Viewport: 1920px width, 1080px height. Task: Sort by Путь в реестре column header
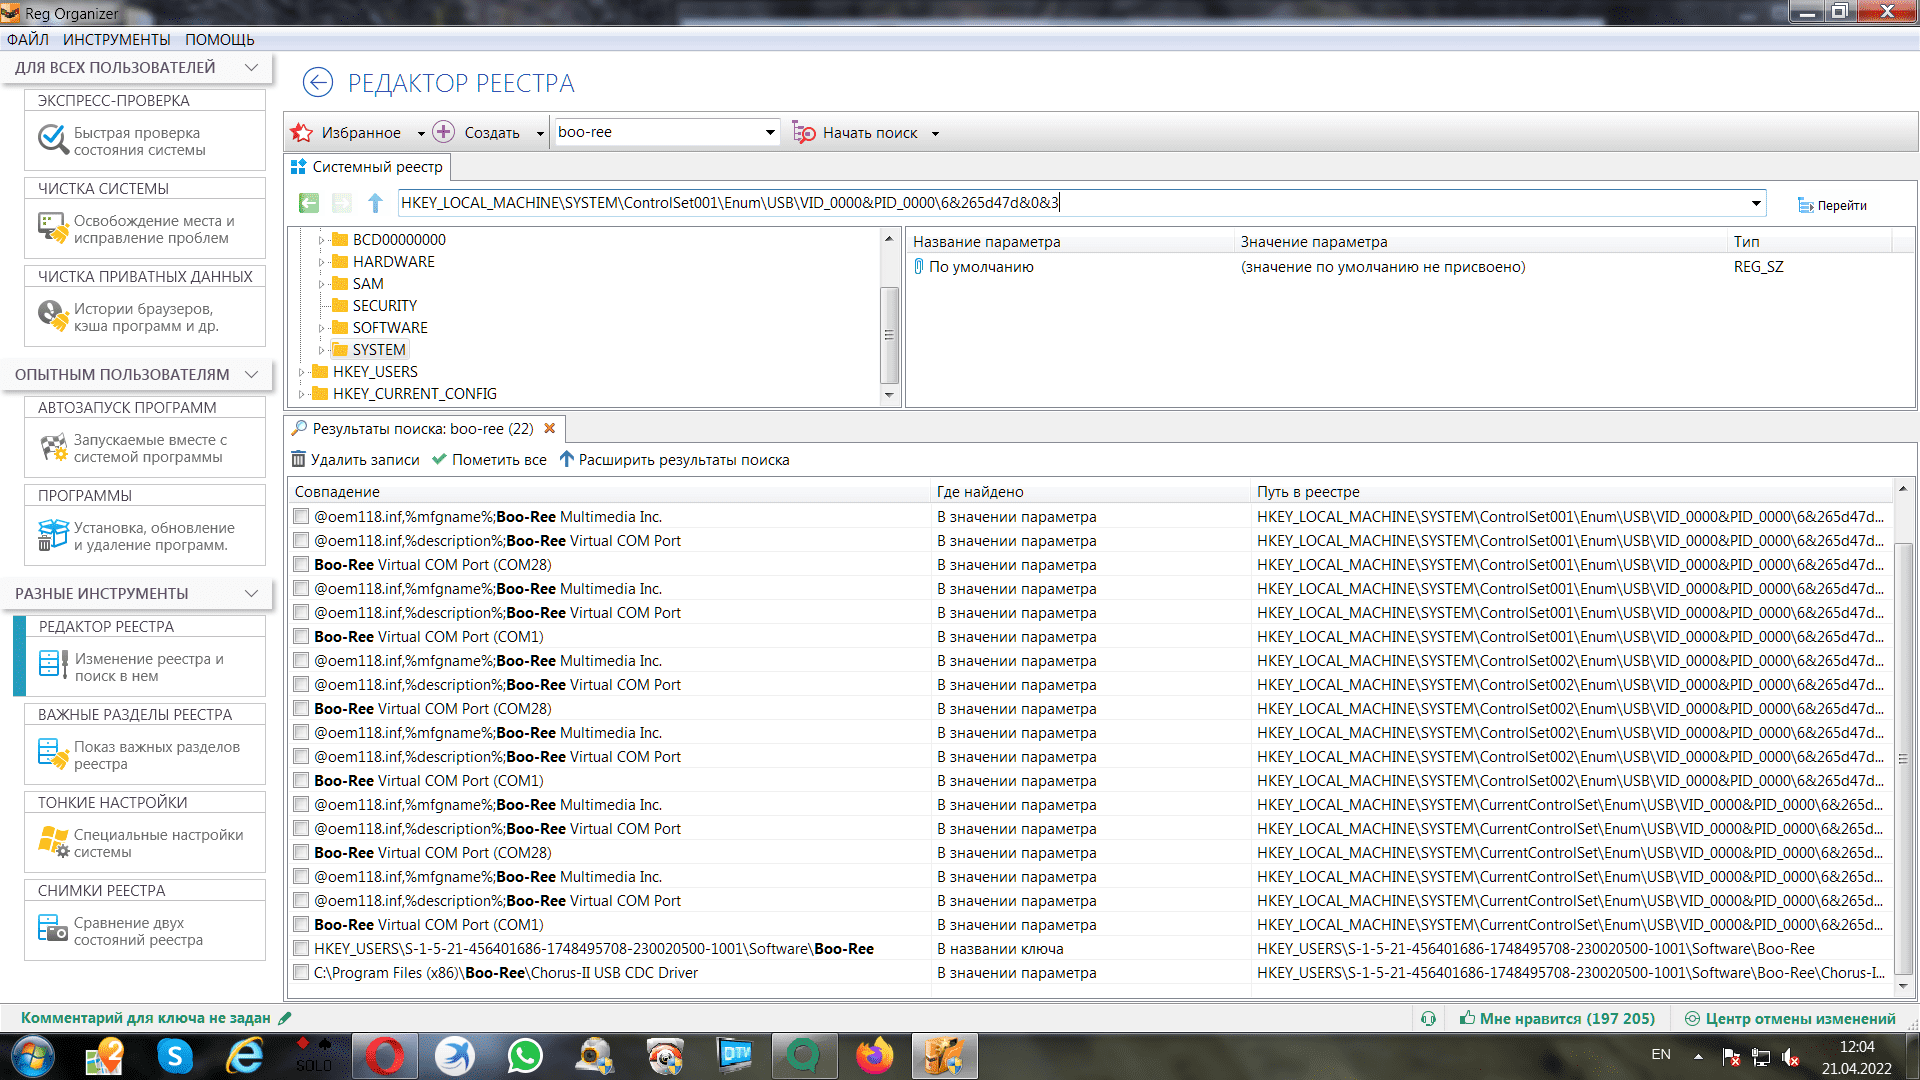click(1572, 491)
